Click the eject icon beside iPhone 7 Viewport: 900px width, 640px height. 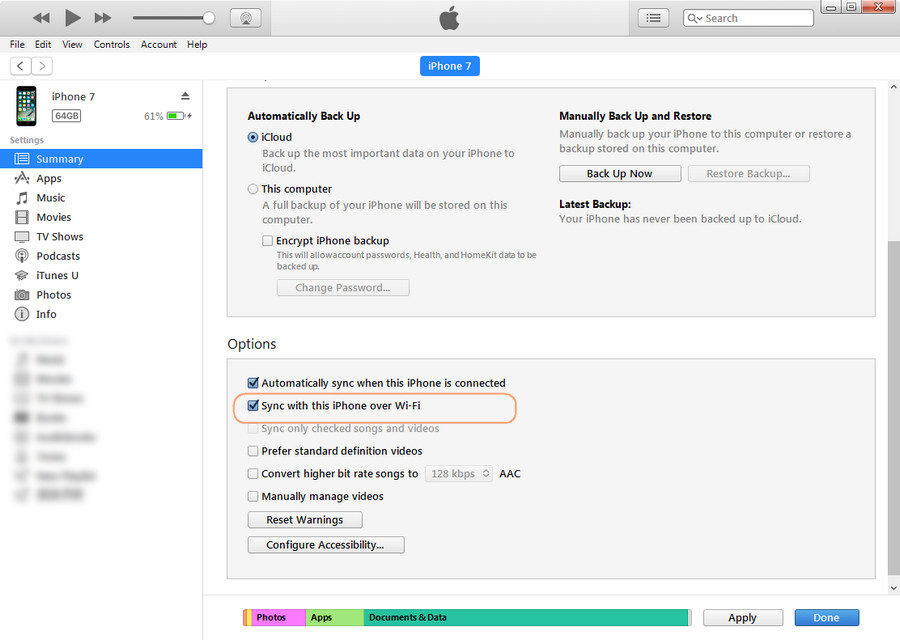pyautogui.click(x=185, y=96)
